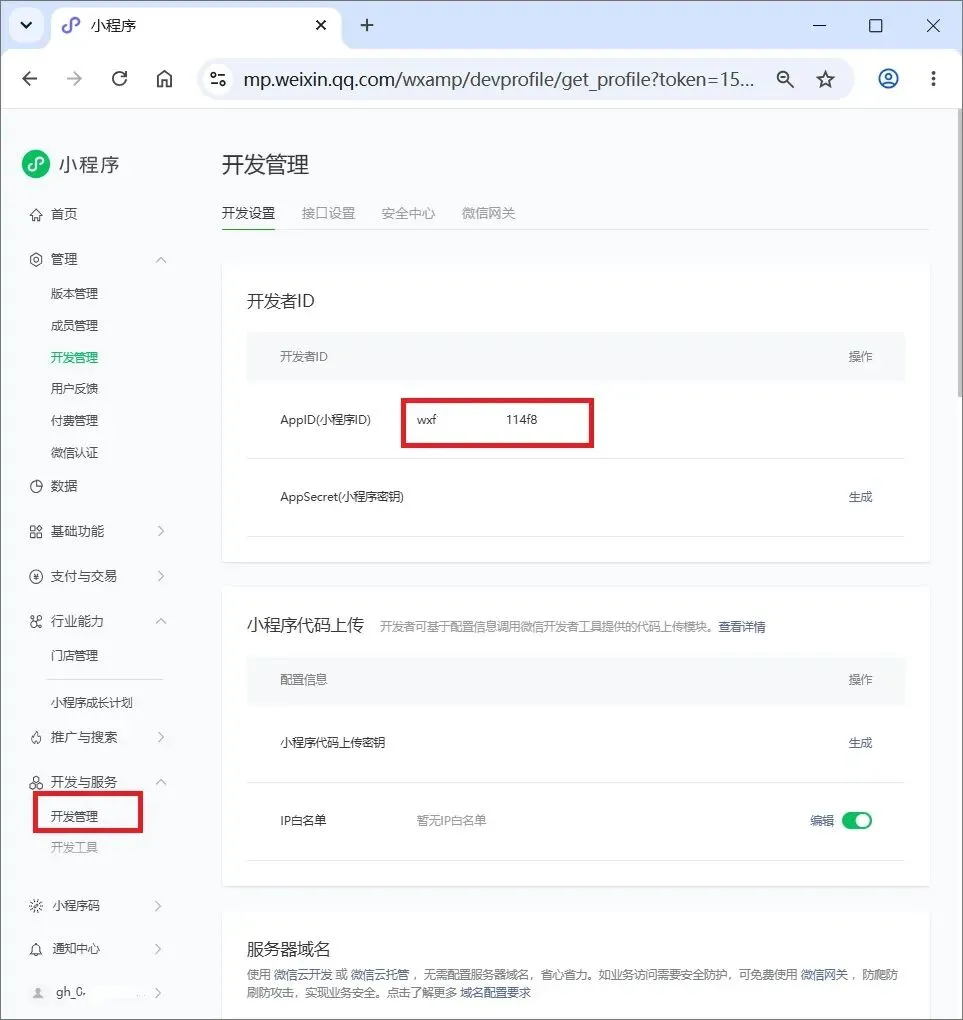Open 开发工具 in sidebar

[74, 848]
